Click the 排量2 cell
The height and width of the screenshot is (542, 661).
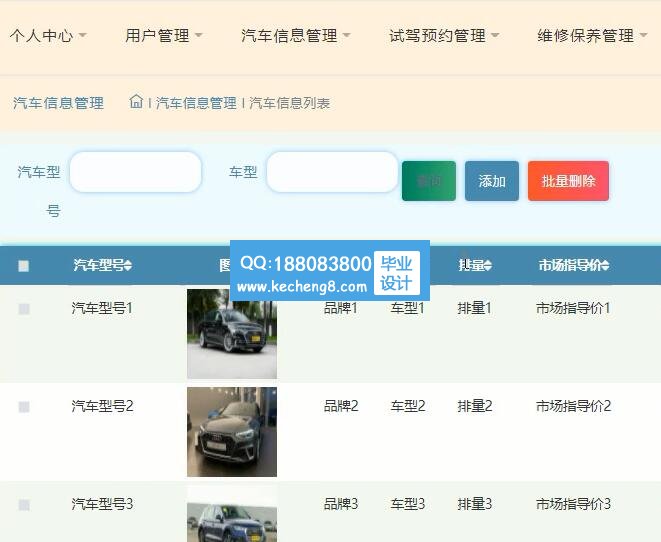(475, 406)
